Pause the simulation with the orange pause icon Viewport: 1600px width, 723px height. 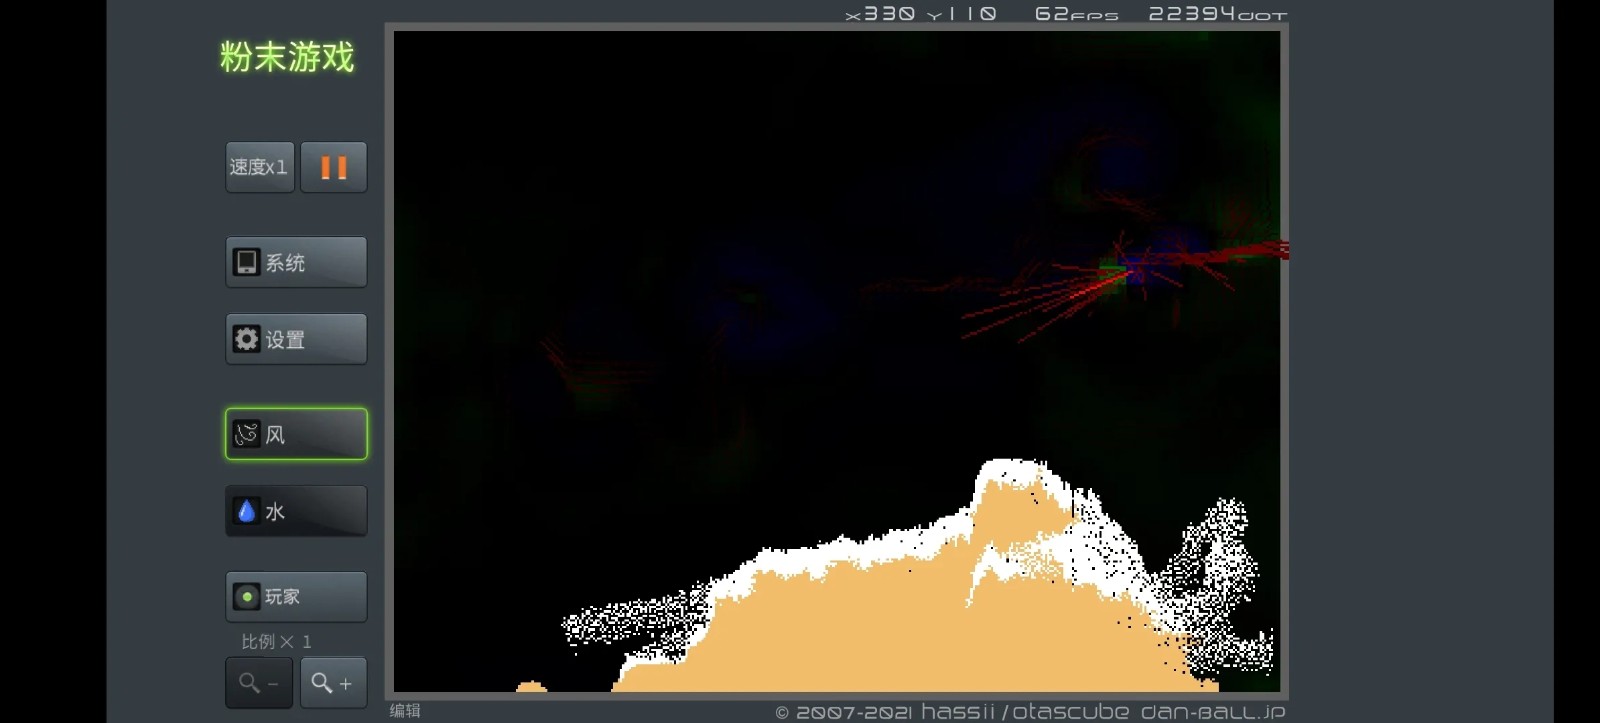[x=333, y=167]
